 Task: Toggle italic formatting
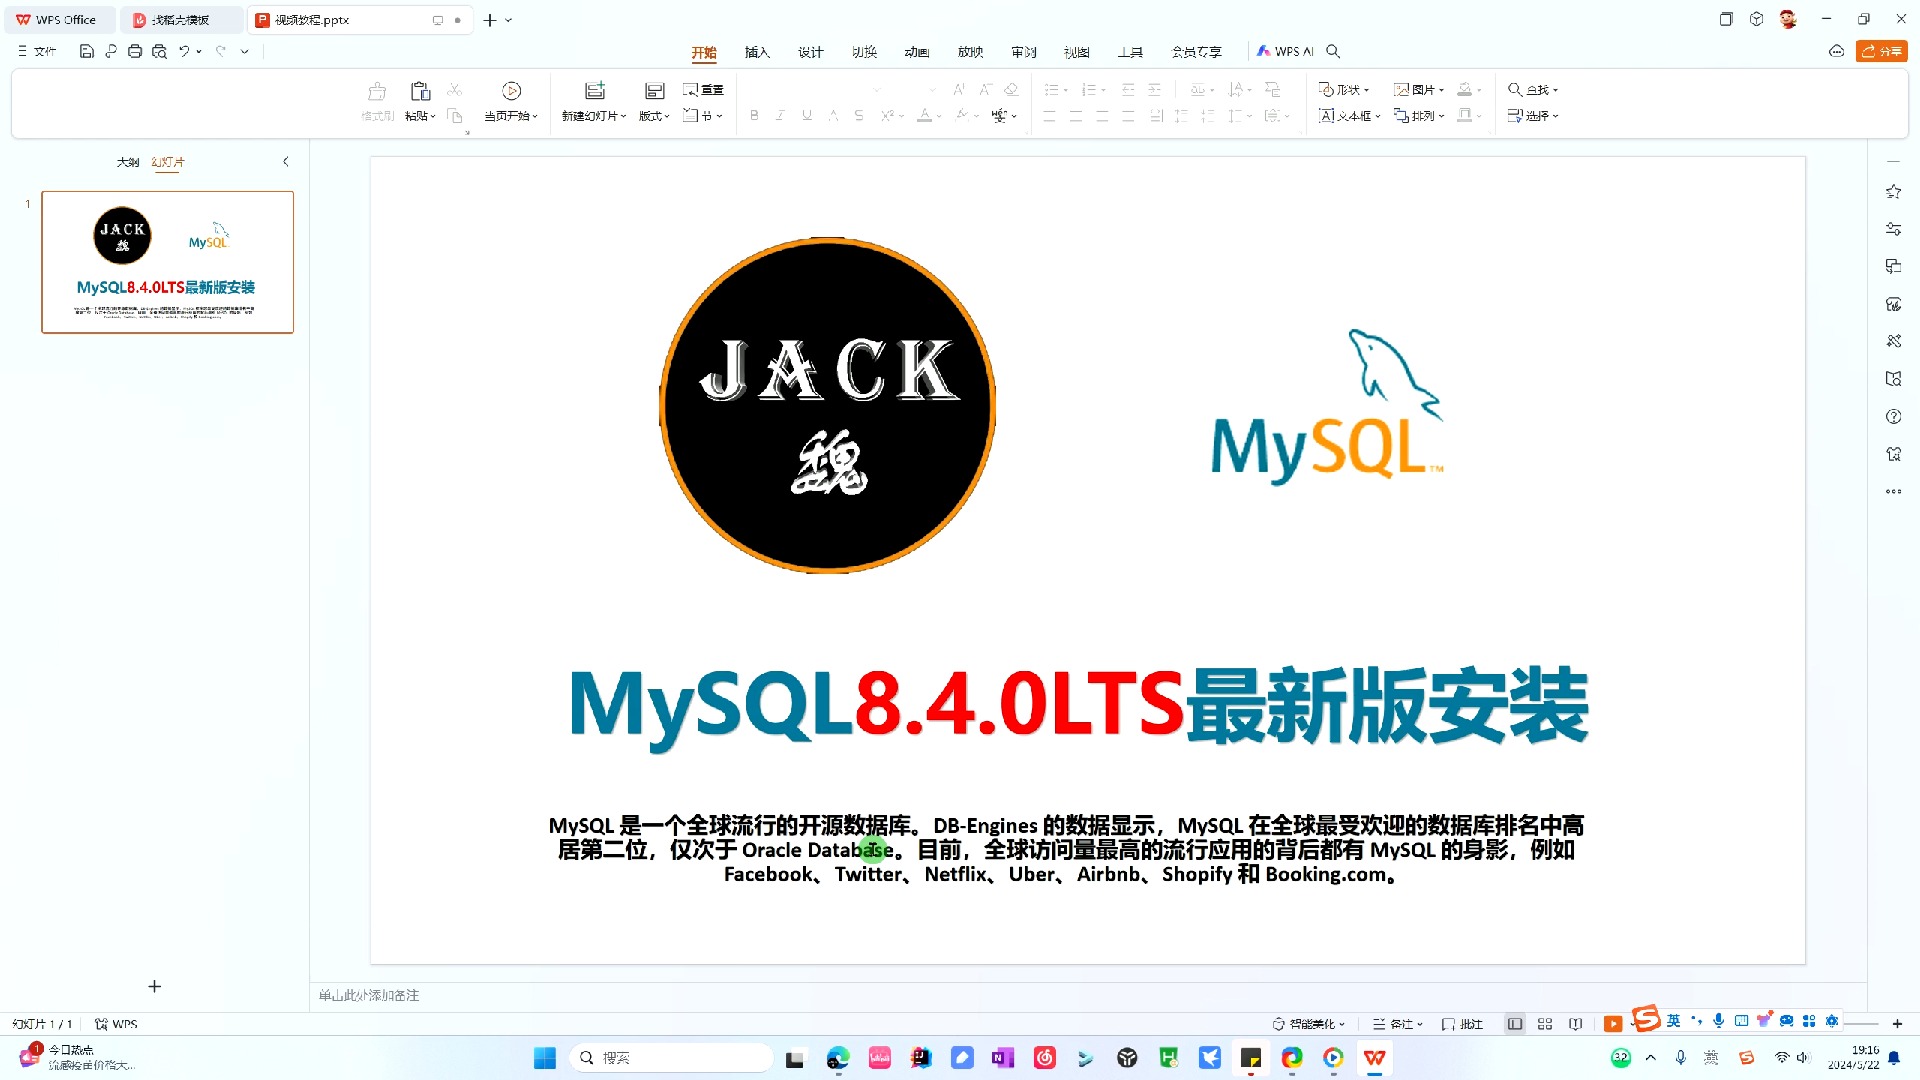(x=779, y=116)
